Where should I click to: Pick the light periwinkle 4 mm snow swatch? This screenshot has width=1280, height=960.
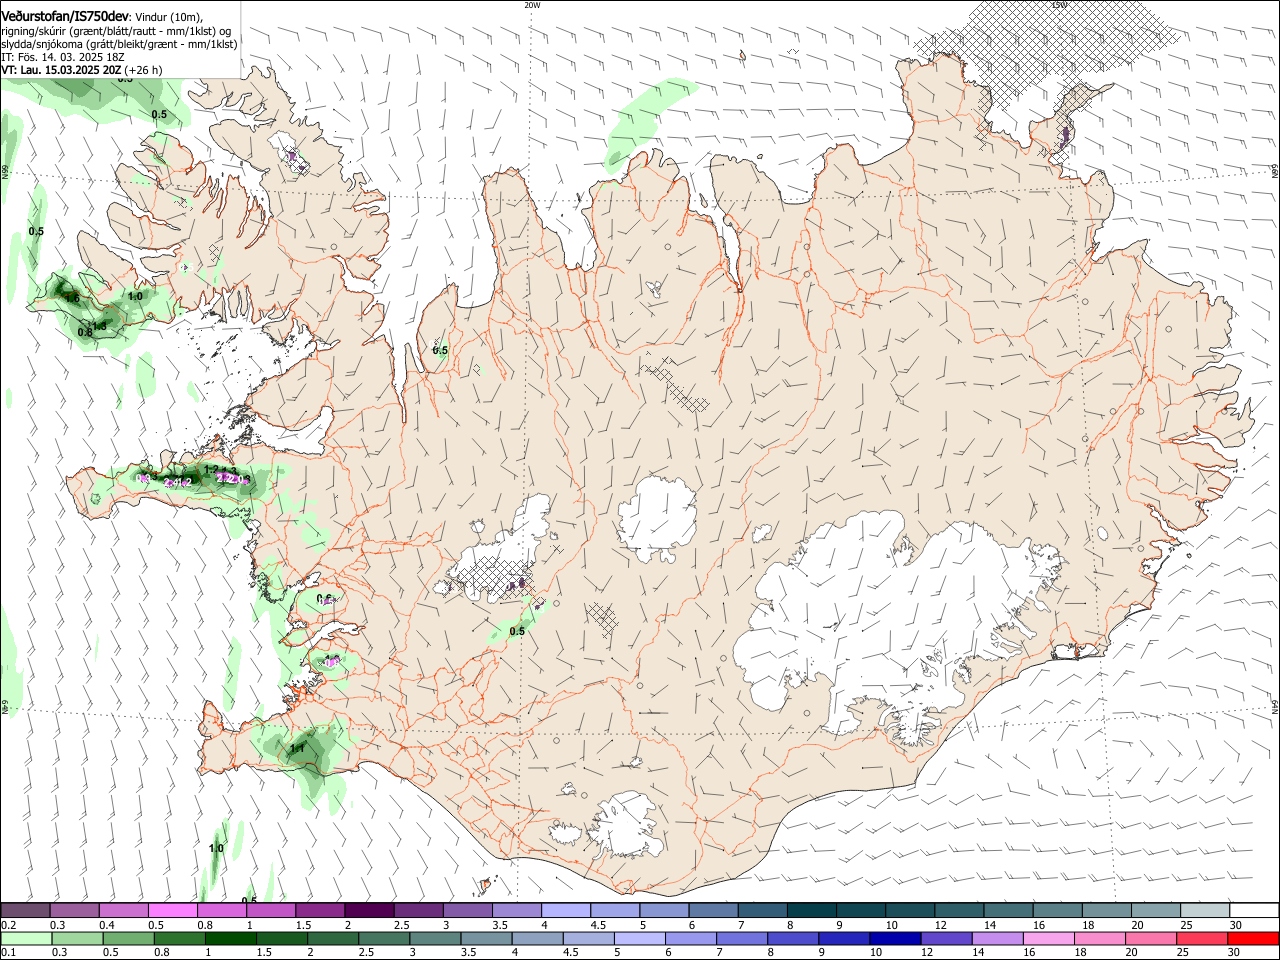(566, 910)
